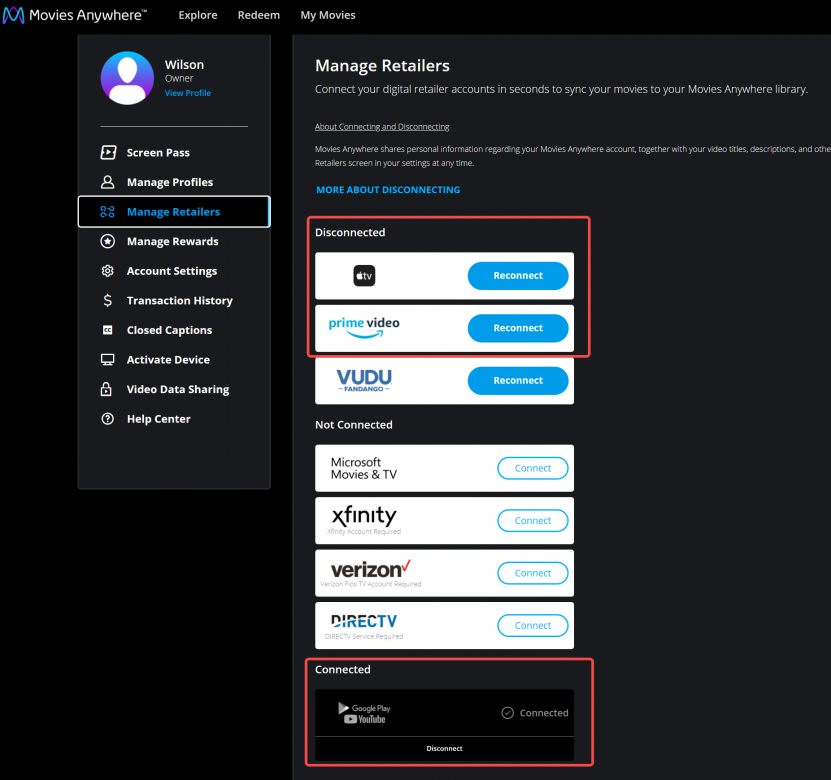This screenshot has width=831, height=780.
Task: Click the Prime Video retailer logo
Action: click(364, 327)
